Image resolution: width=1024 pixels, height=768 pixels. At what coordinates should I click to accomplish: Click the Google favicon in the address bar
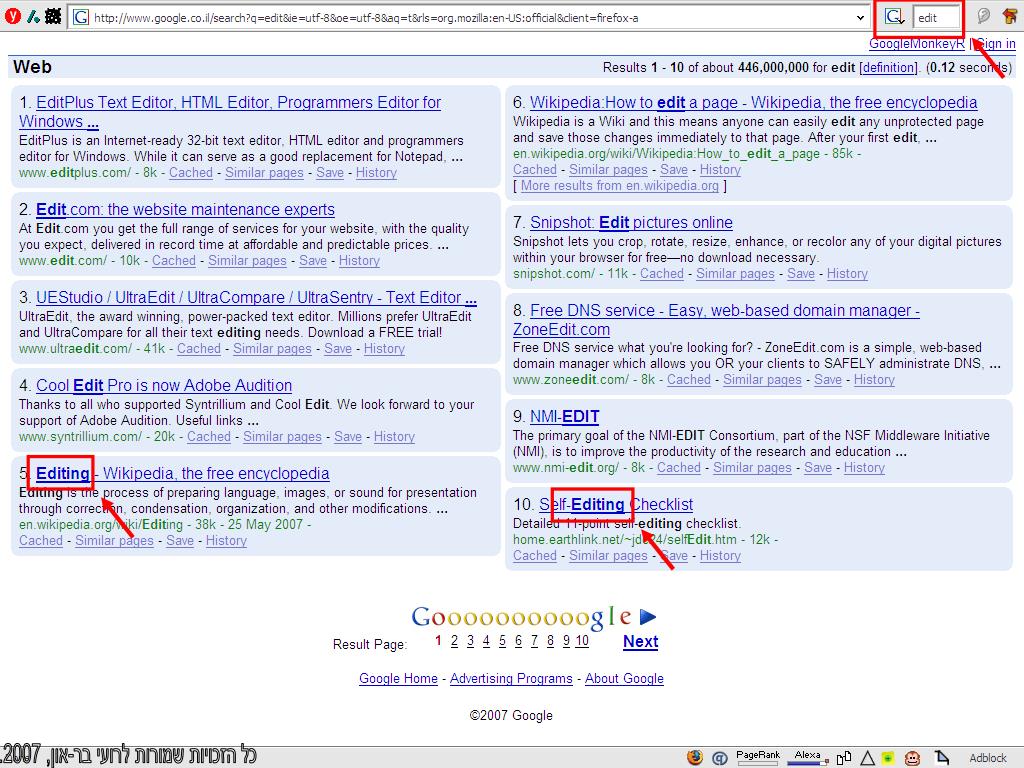click(x=80, y=17)
